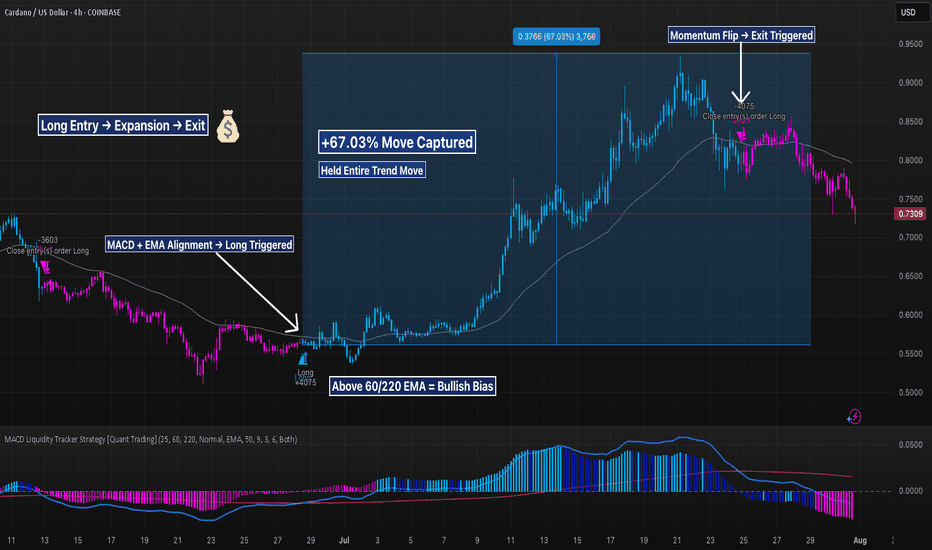Screen dimensions: 932x550
Task: Click the money bag emoji icon
Action: point(228,125)
